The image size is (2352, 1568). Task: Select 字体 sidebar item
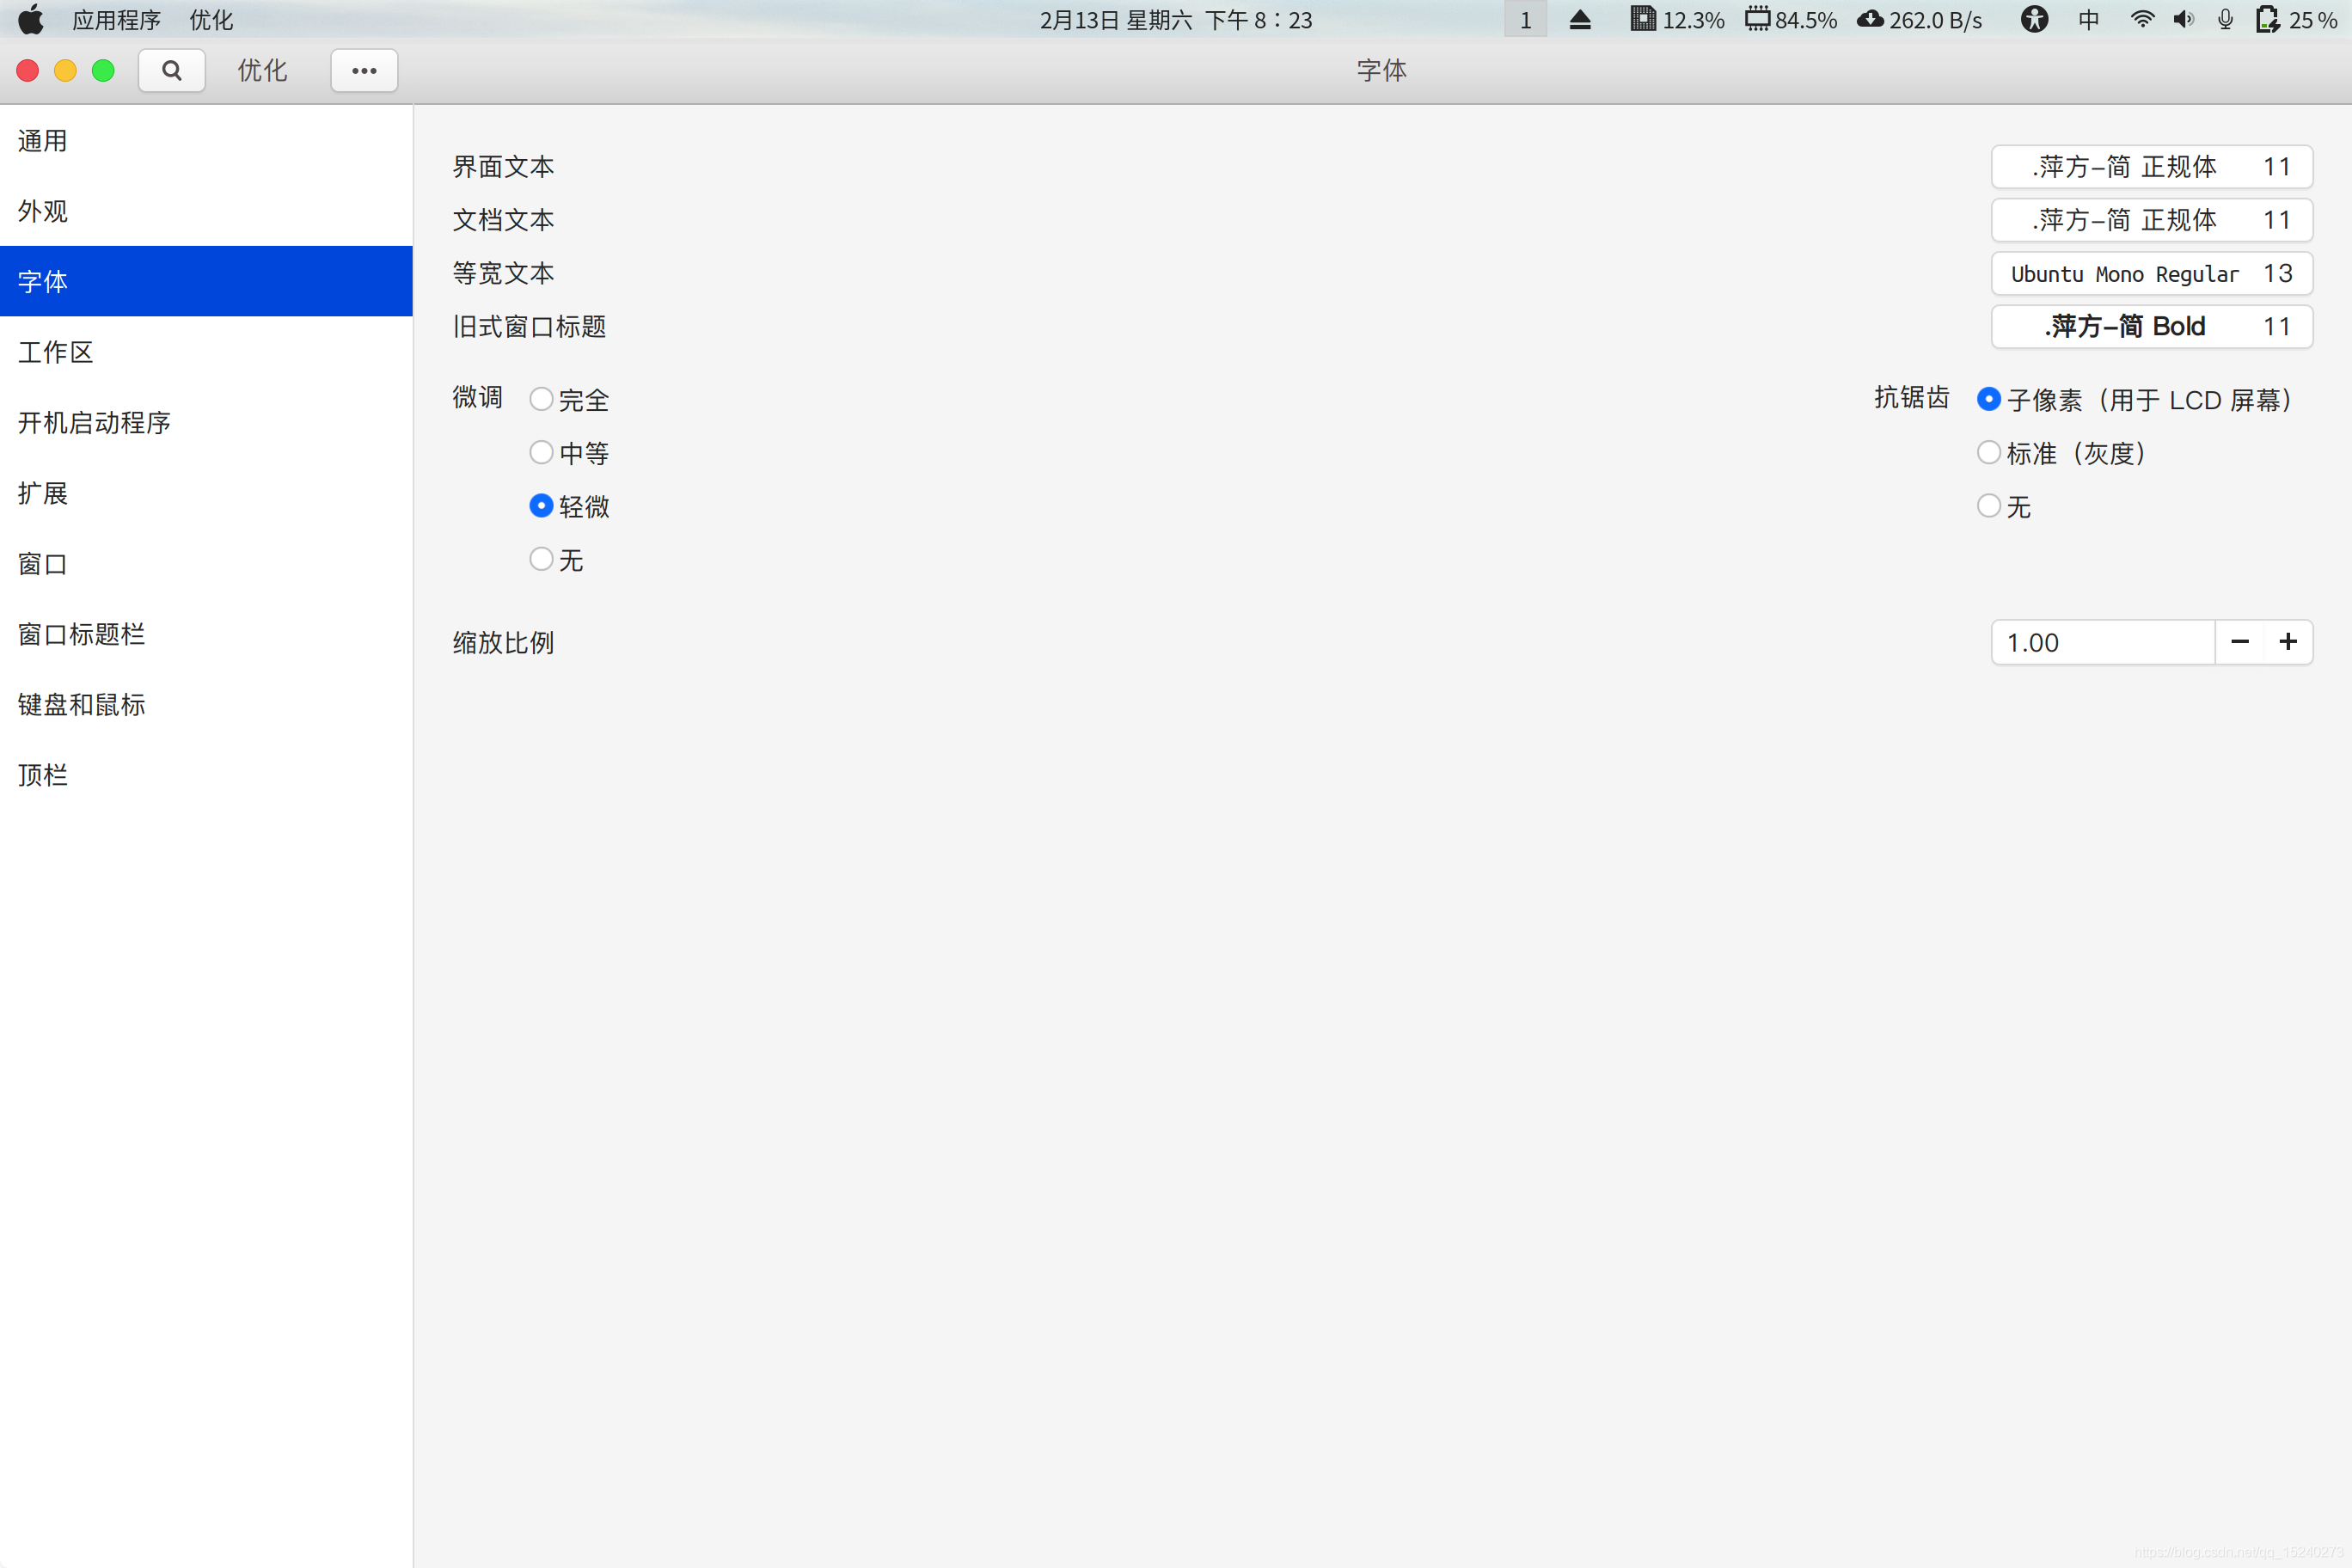[206, 281]
